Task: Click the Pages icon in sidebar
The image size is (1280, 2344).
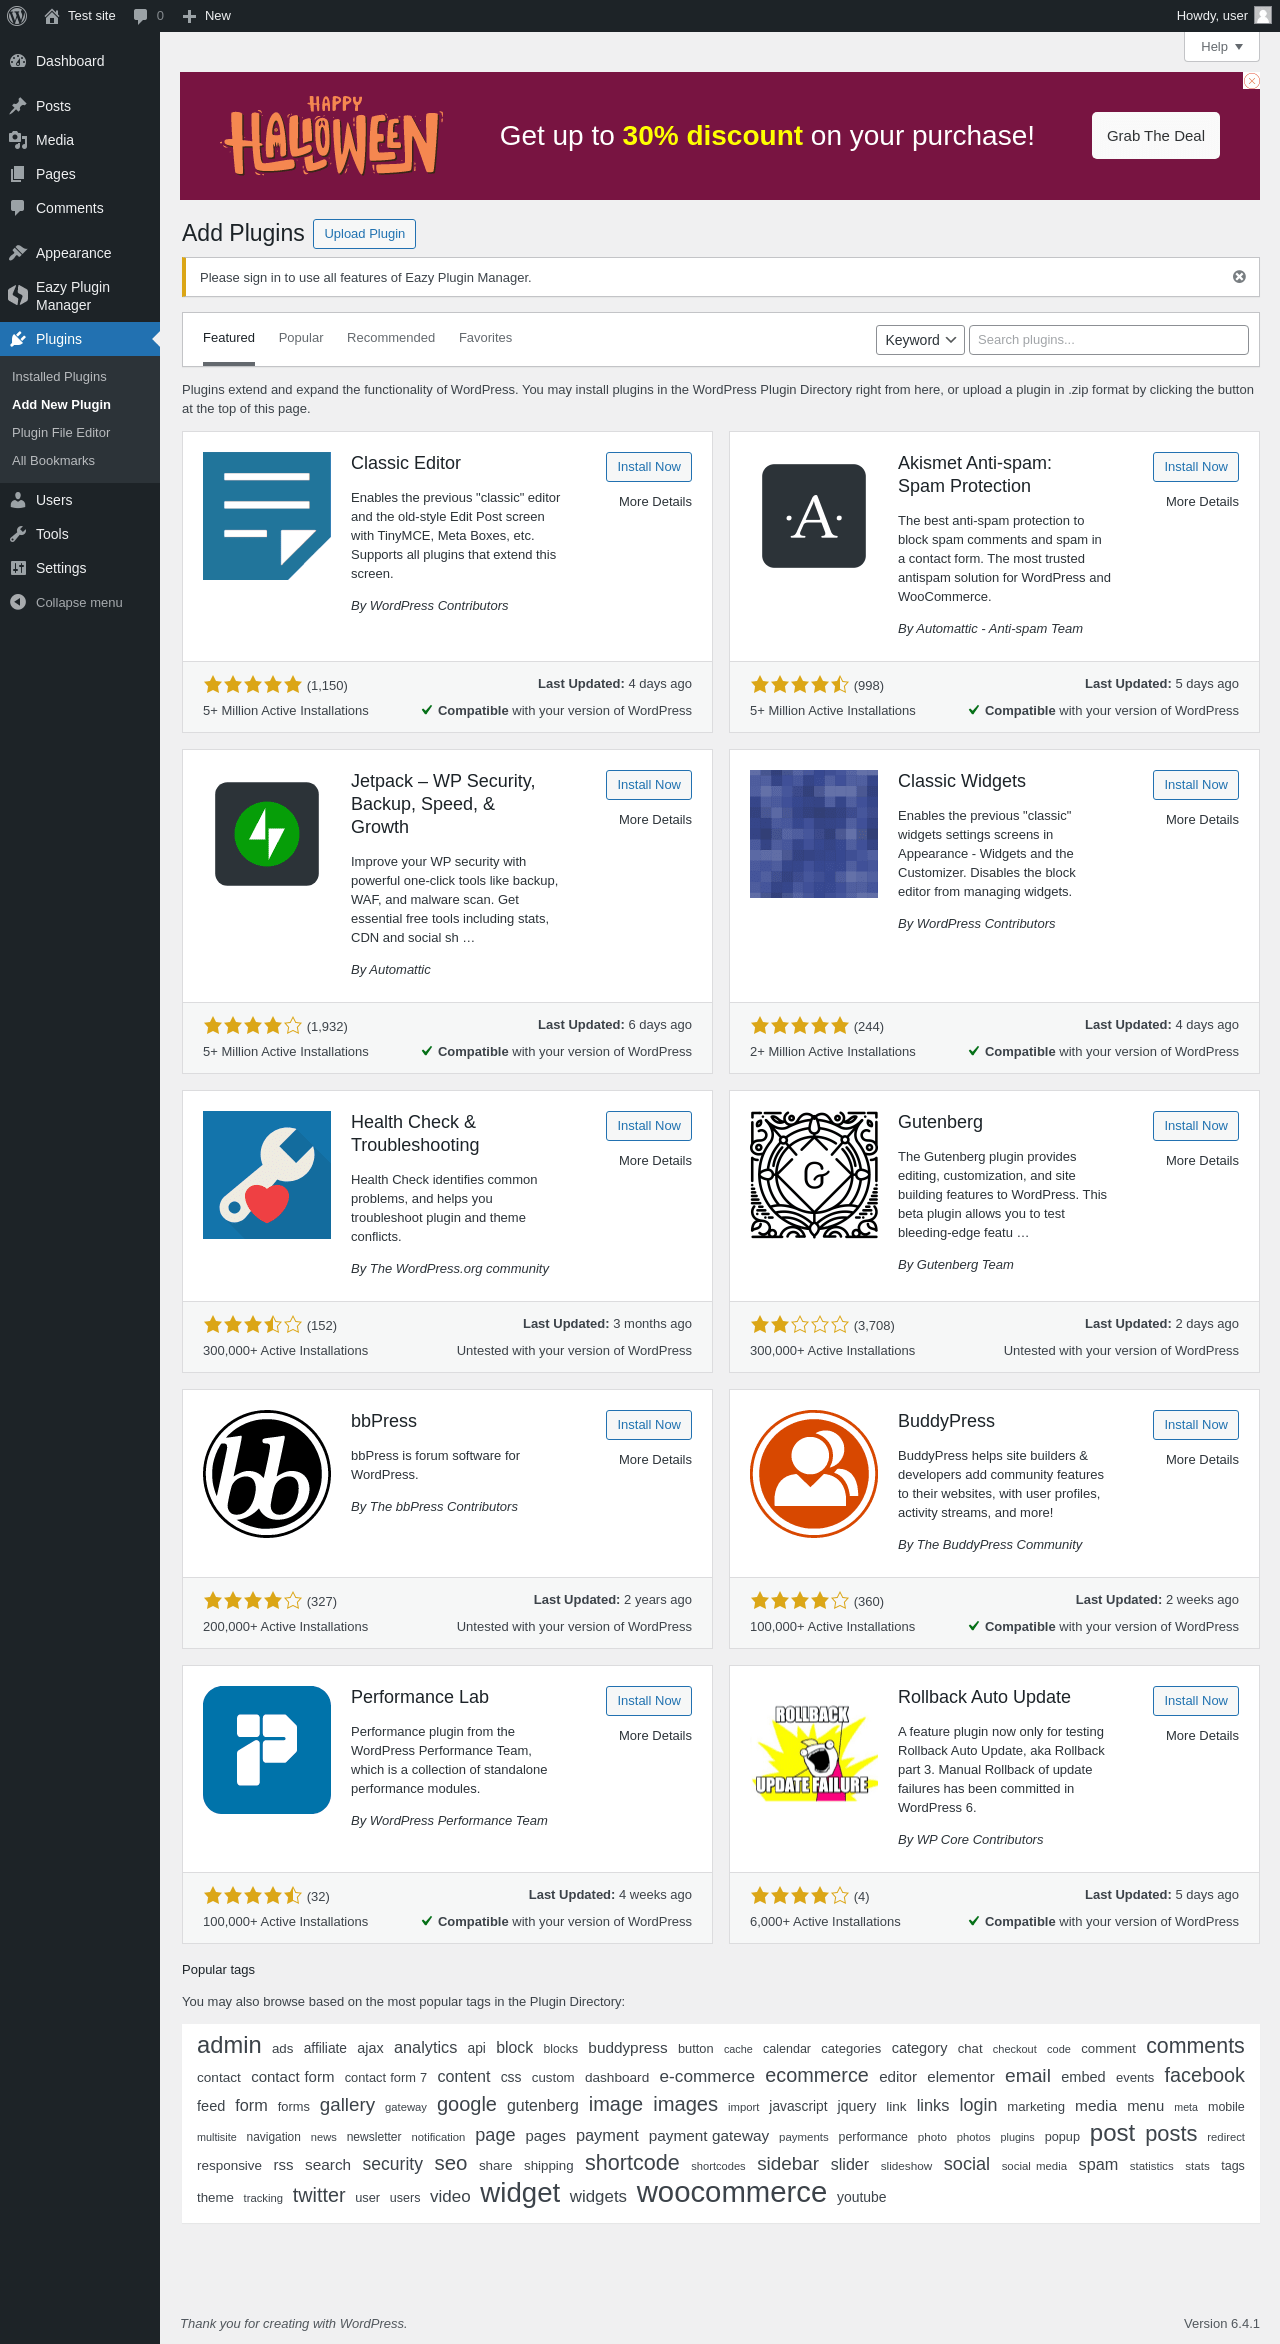Action: point(18,174)
